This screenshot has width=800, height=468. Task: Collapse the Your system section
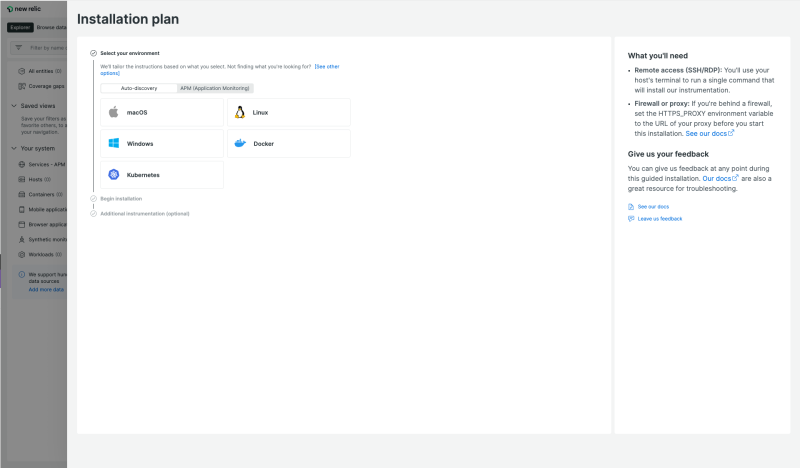pyautogui.click(x=14, y=149)
